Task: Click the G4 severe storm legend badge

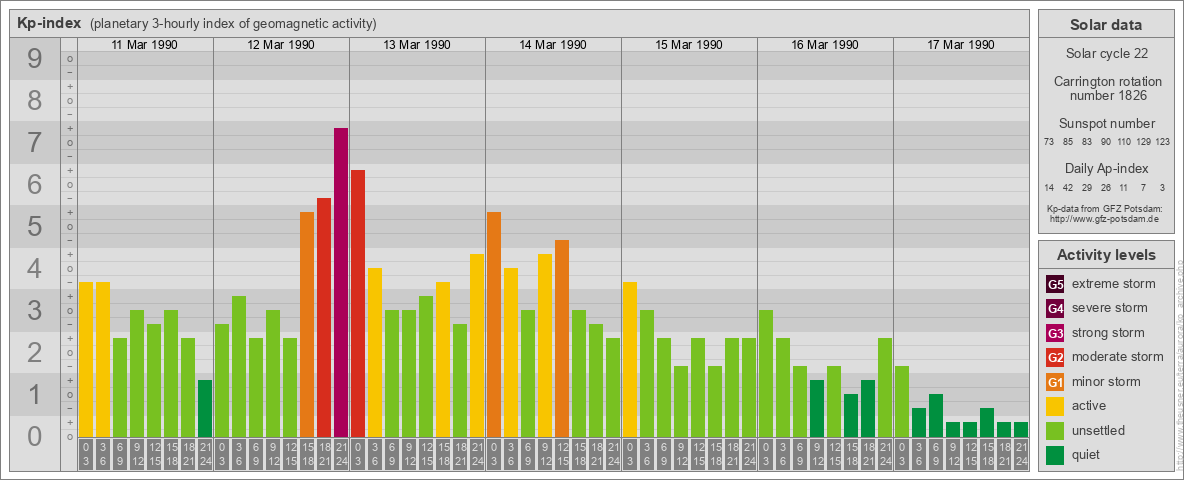Action: point(1055,308)
